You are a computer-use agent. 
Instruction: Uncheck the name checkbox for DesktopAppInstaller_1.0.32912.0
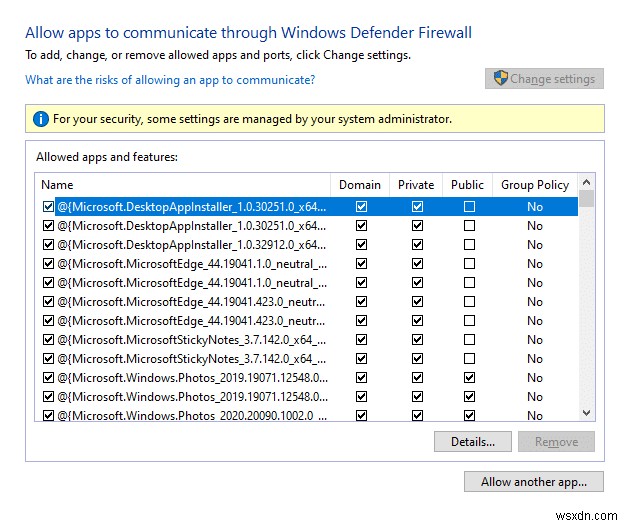coord(48,245)
